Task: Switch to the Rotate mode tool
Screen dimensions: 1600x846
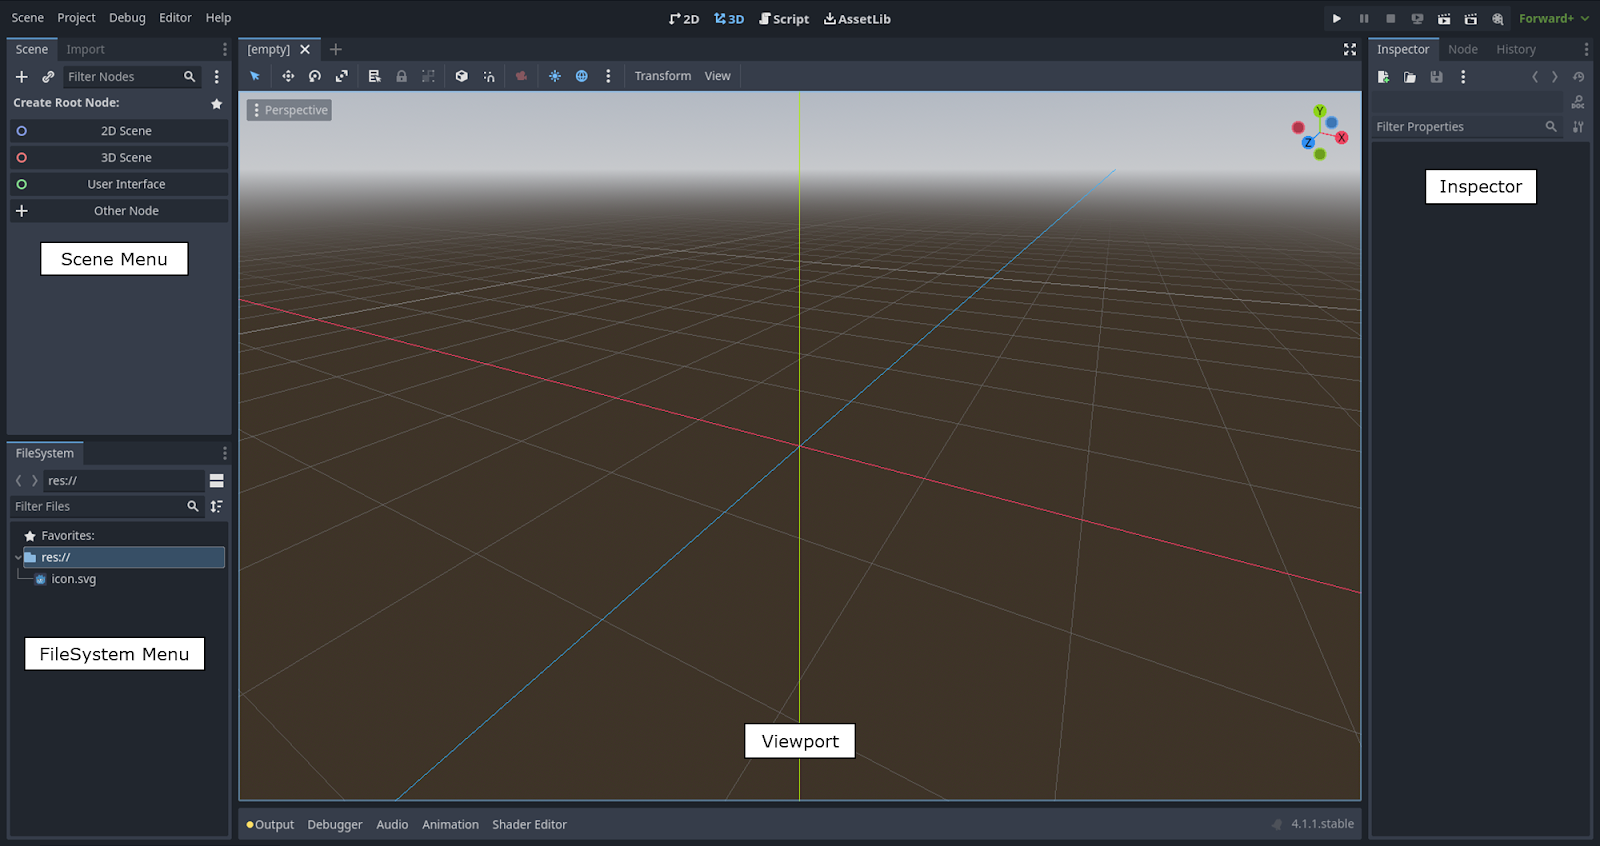Action: tap(315, 76)
